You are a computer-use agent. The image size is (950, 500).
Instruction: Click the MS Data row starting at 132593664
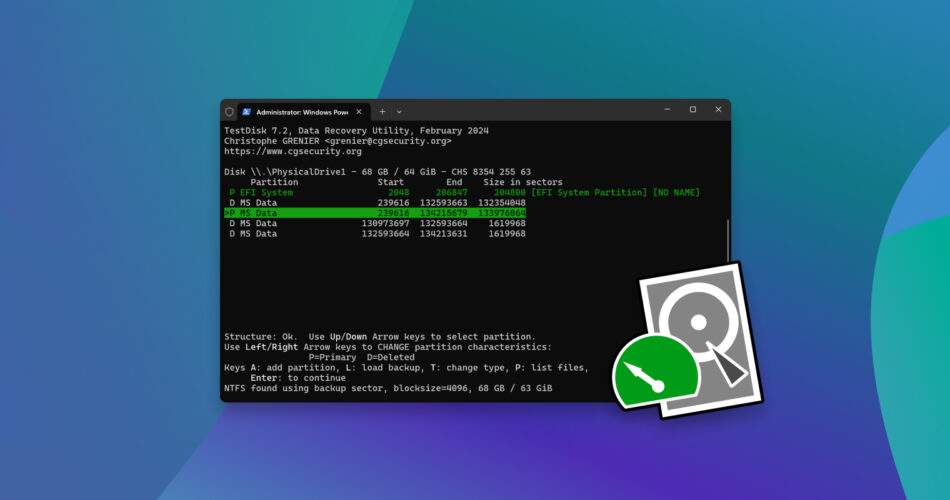[x=375, y=234]
